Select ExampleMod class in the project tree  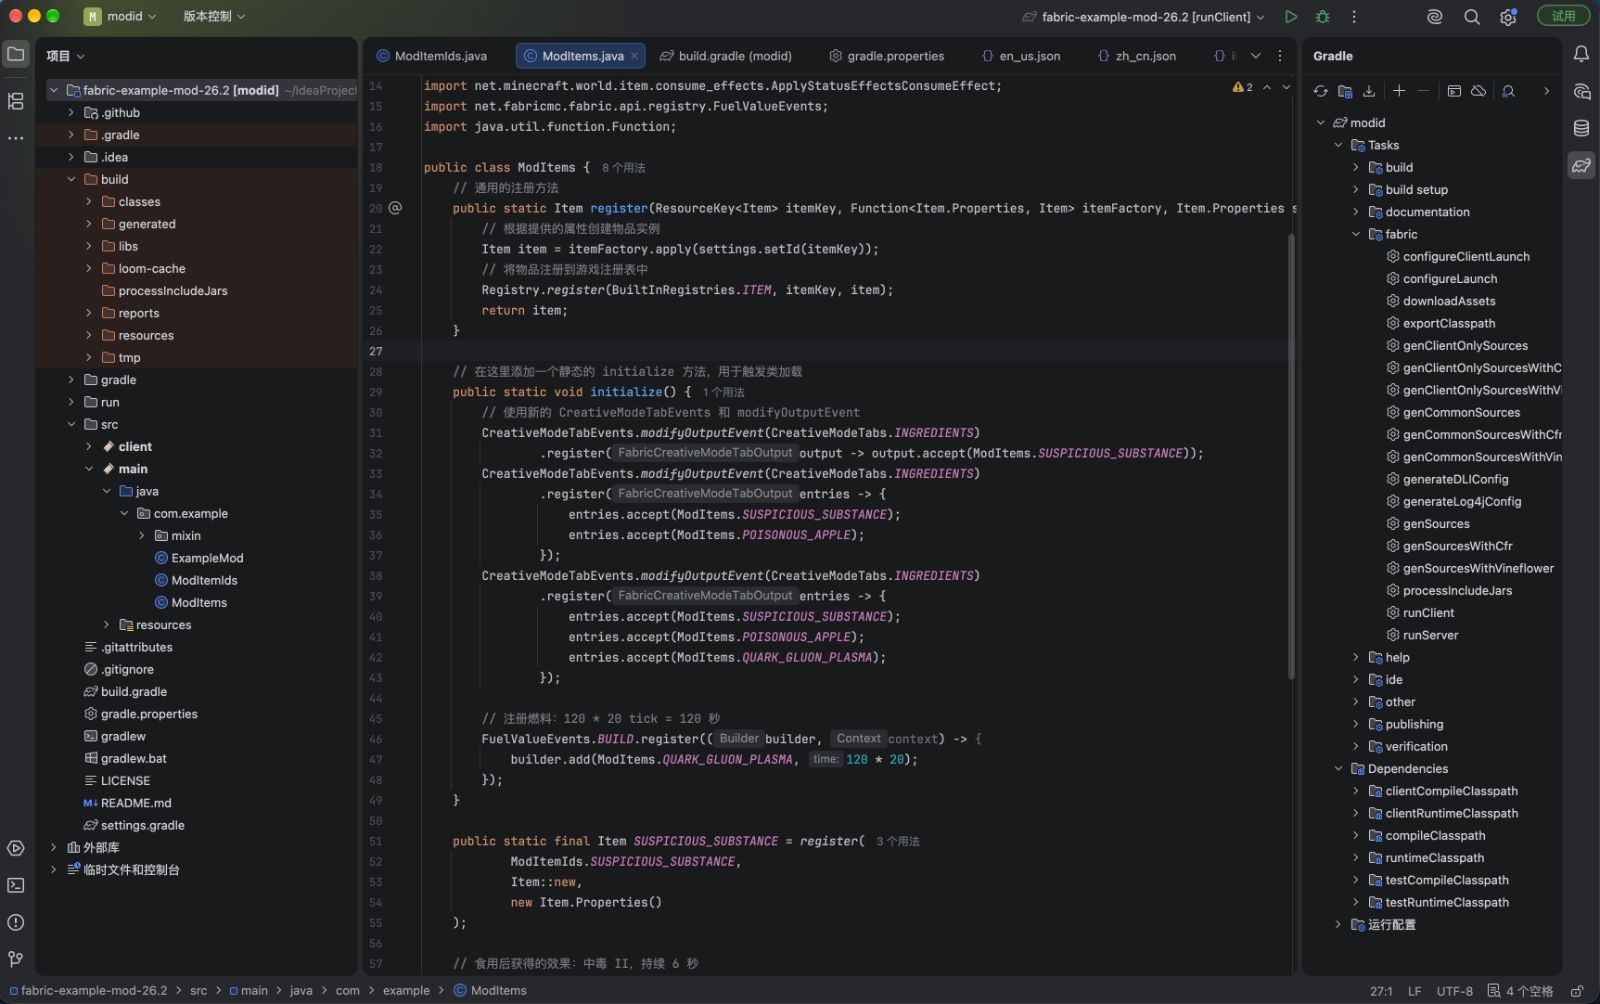[207, 558]
